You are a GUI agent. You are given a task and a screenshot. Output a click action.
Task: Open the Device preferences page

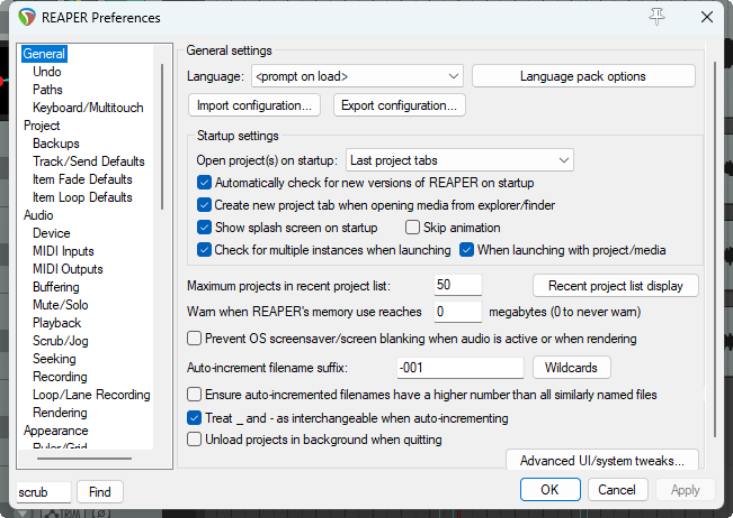click(51, 233)
